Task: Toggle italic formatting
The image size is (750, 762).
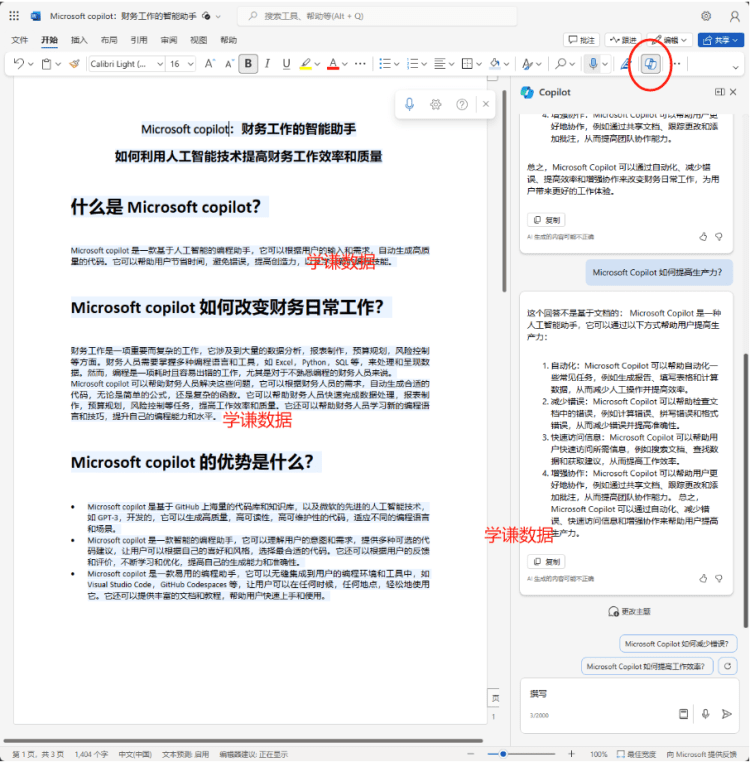Action: (x=267, y=64)
